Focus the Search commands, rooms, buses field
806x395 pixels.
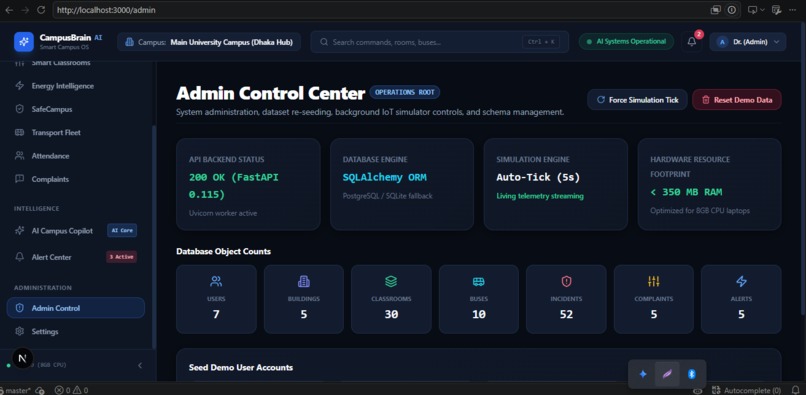click(x=439, y=42)
